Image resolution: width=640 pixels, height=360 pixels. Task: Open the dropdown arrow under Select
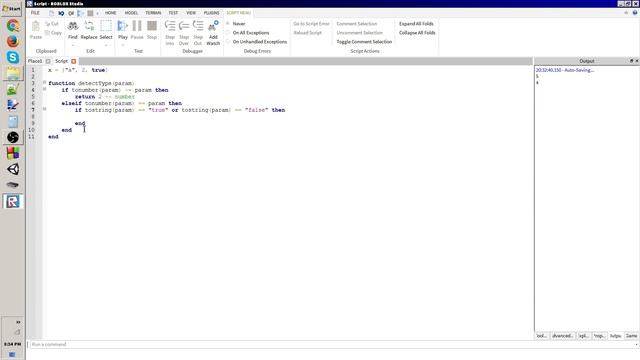pyautogui.click(x=106, y=45)
